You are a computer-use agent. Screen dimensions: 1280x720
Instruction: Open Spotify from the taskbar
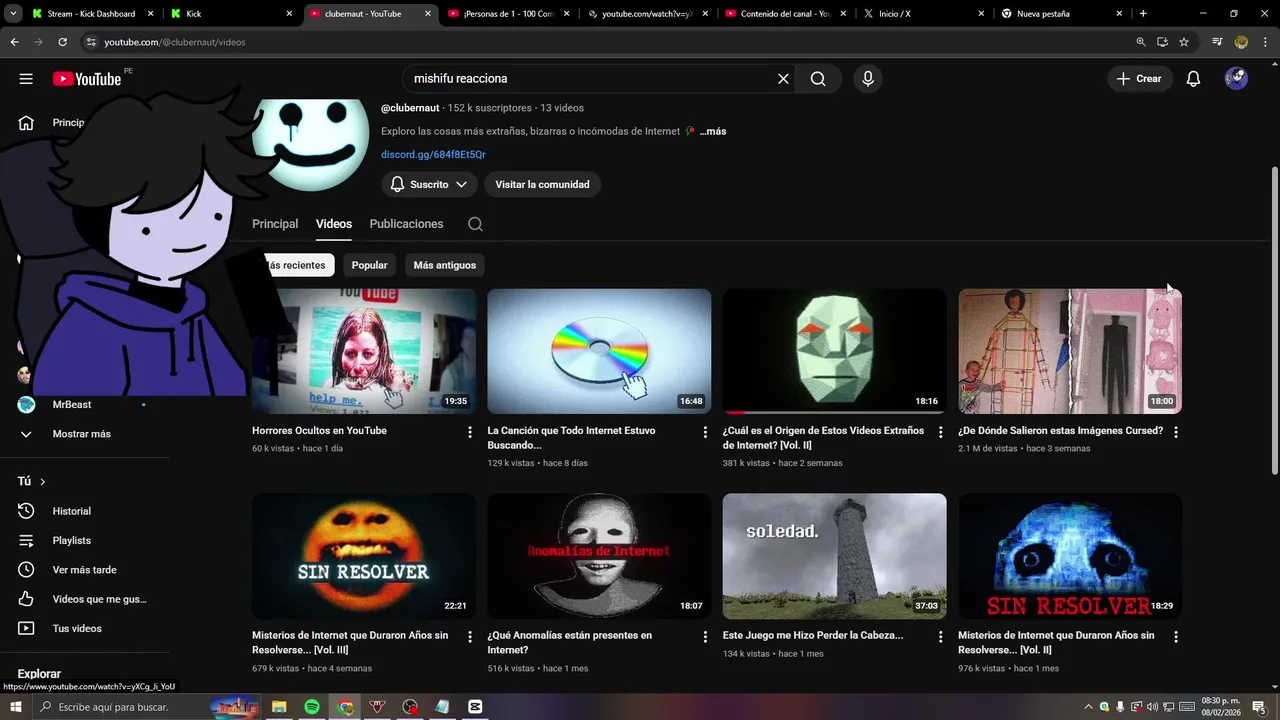click(312, 707)
